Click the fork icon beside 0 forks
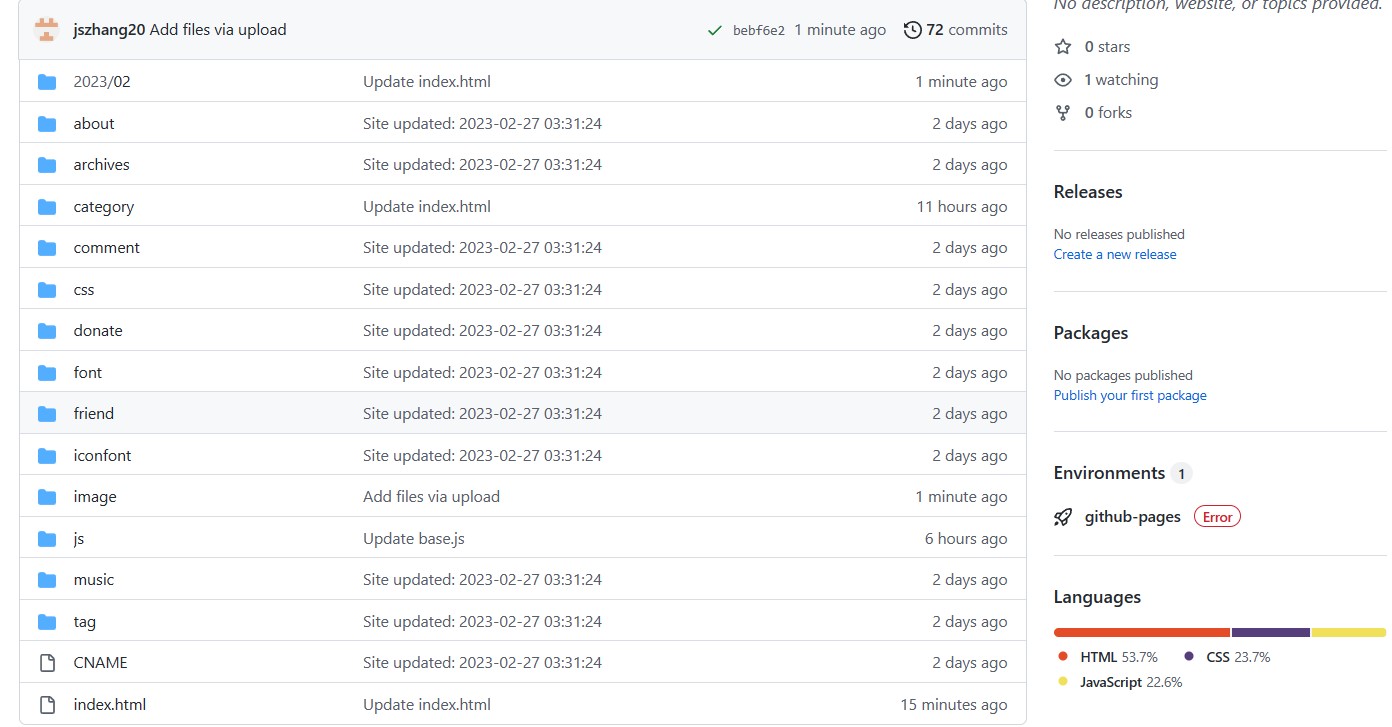The image size is (1392, 727). point(1063,113)
